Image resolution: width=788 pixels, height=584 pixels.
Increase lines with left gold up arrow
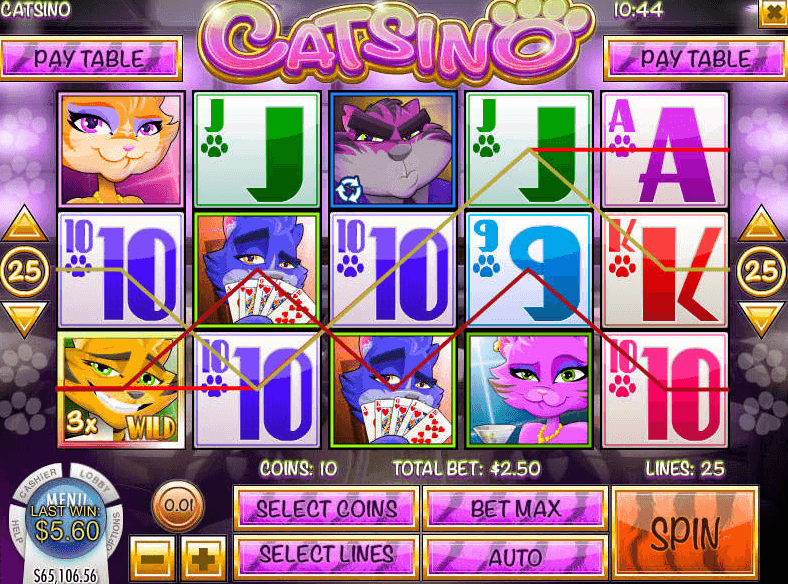click(24, 223)
